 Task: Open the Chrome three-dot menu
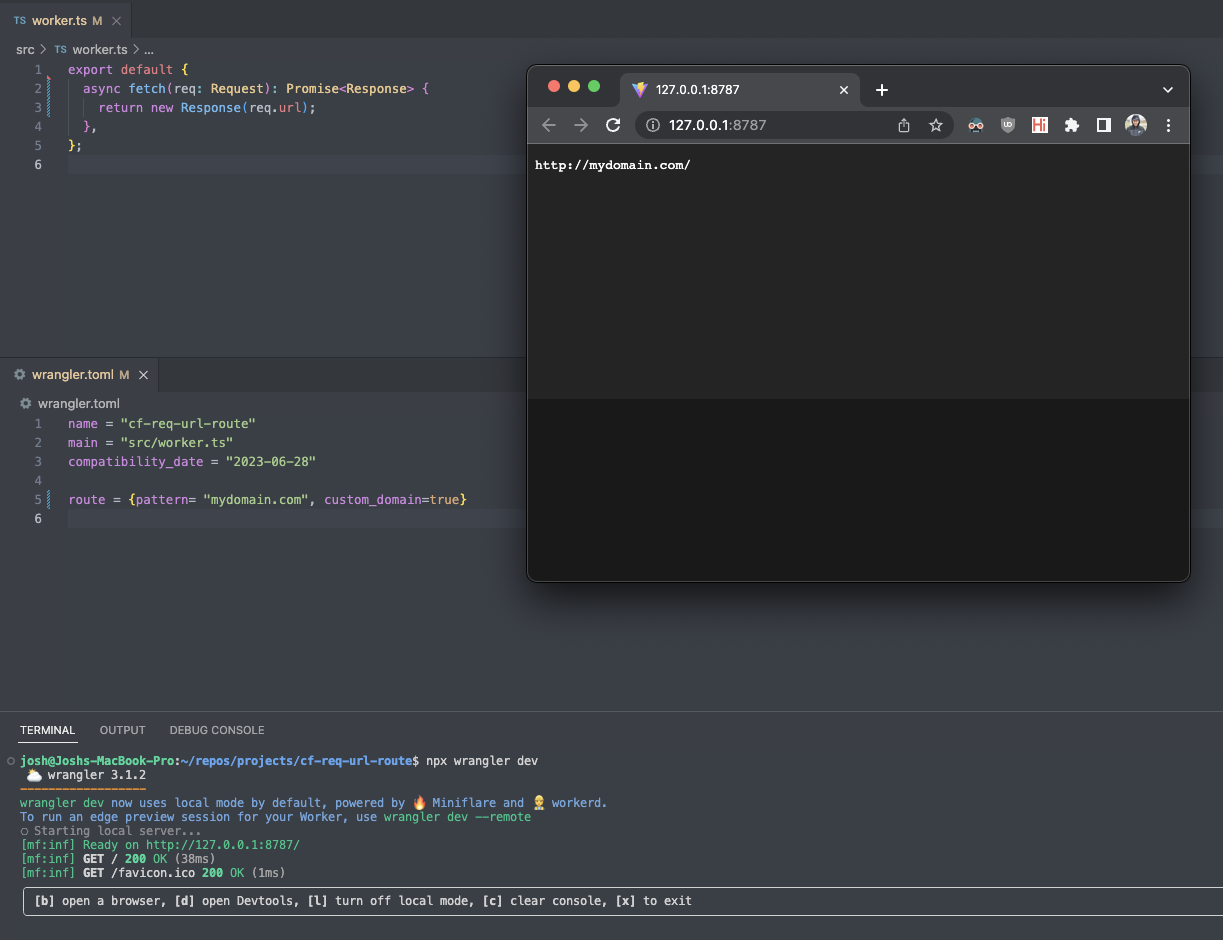click(1168, 125)
